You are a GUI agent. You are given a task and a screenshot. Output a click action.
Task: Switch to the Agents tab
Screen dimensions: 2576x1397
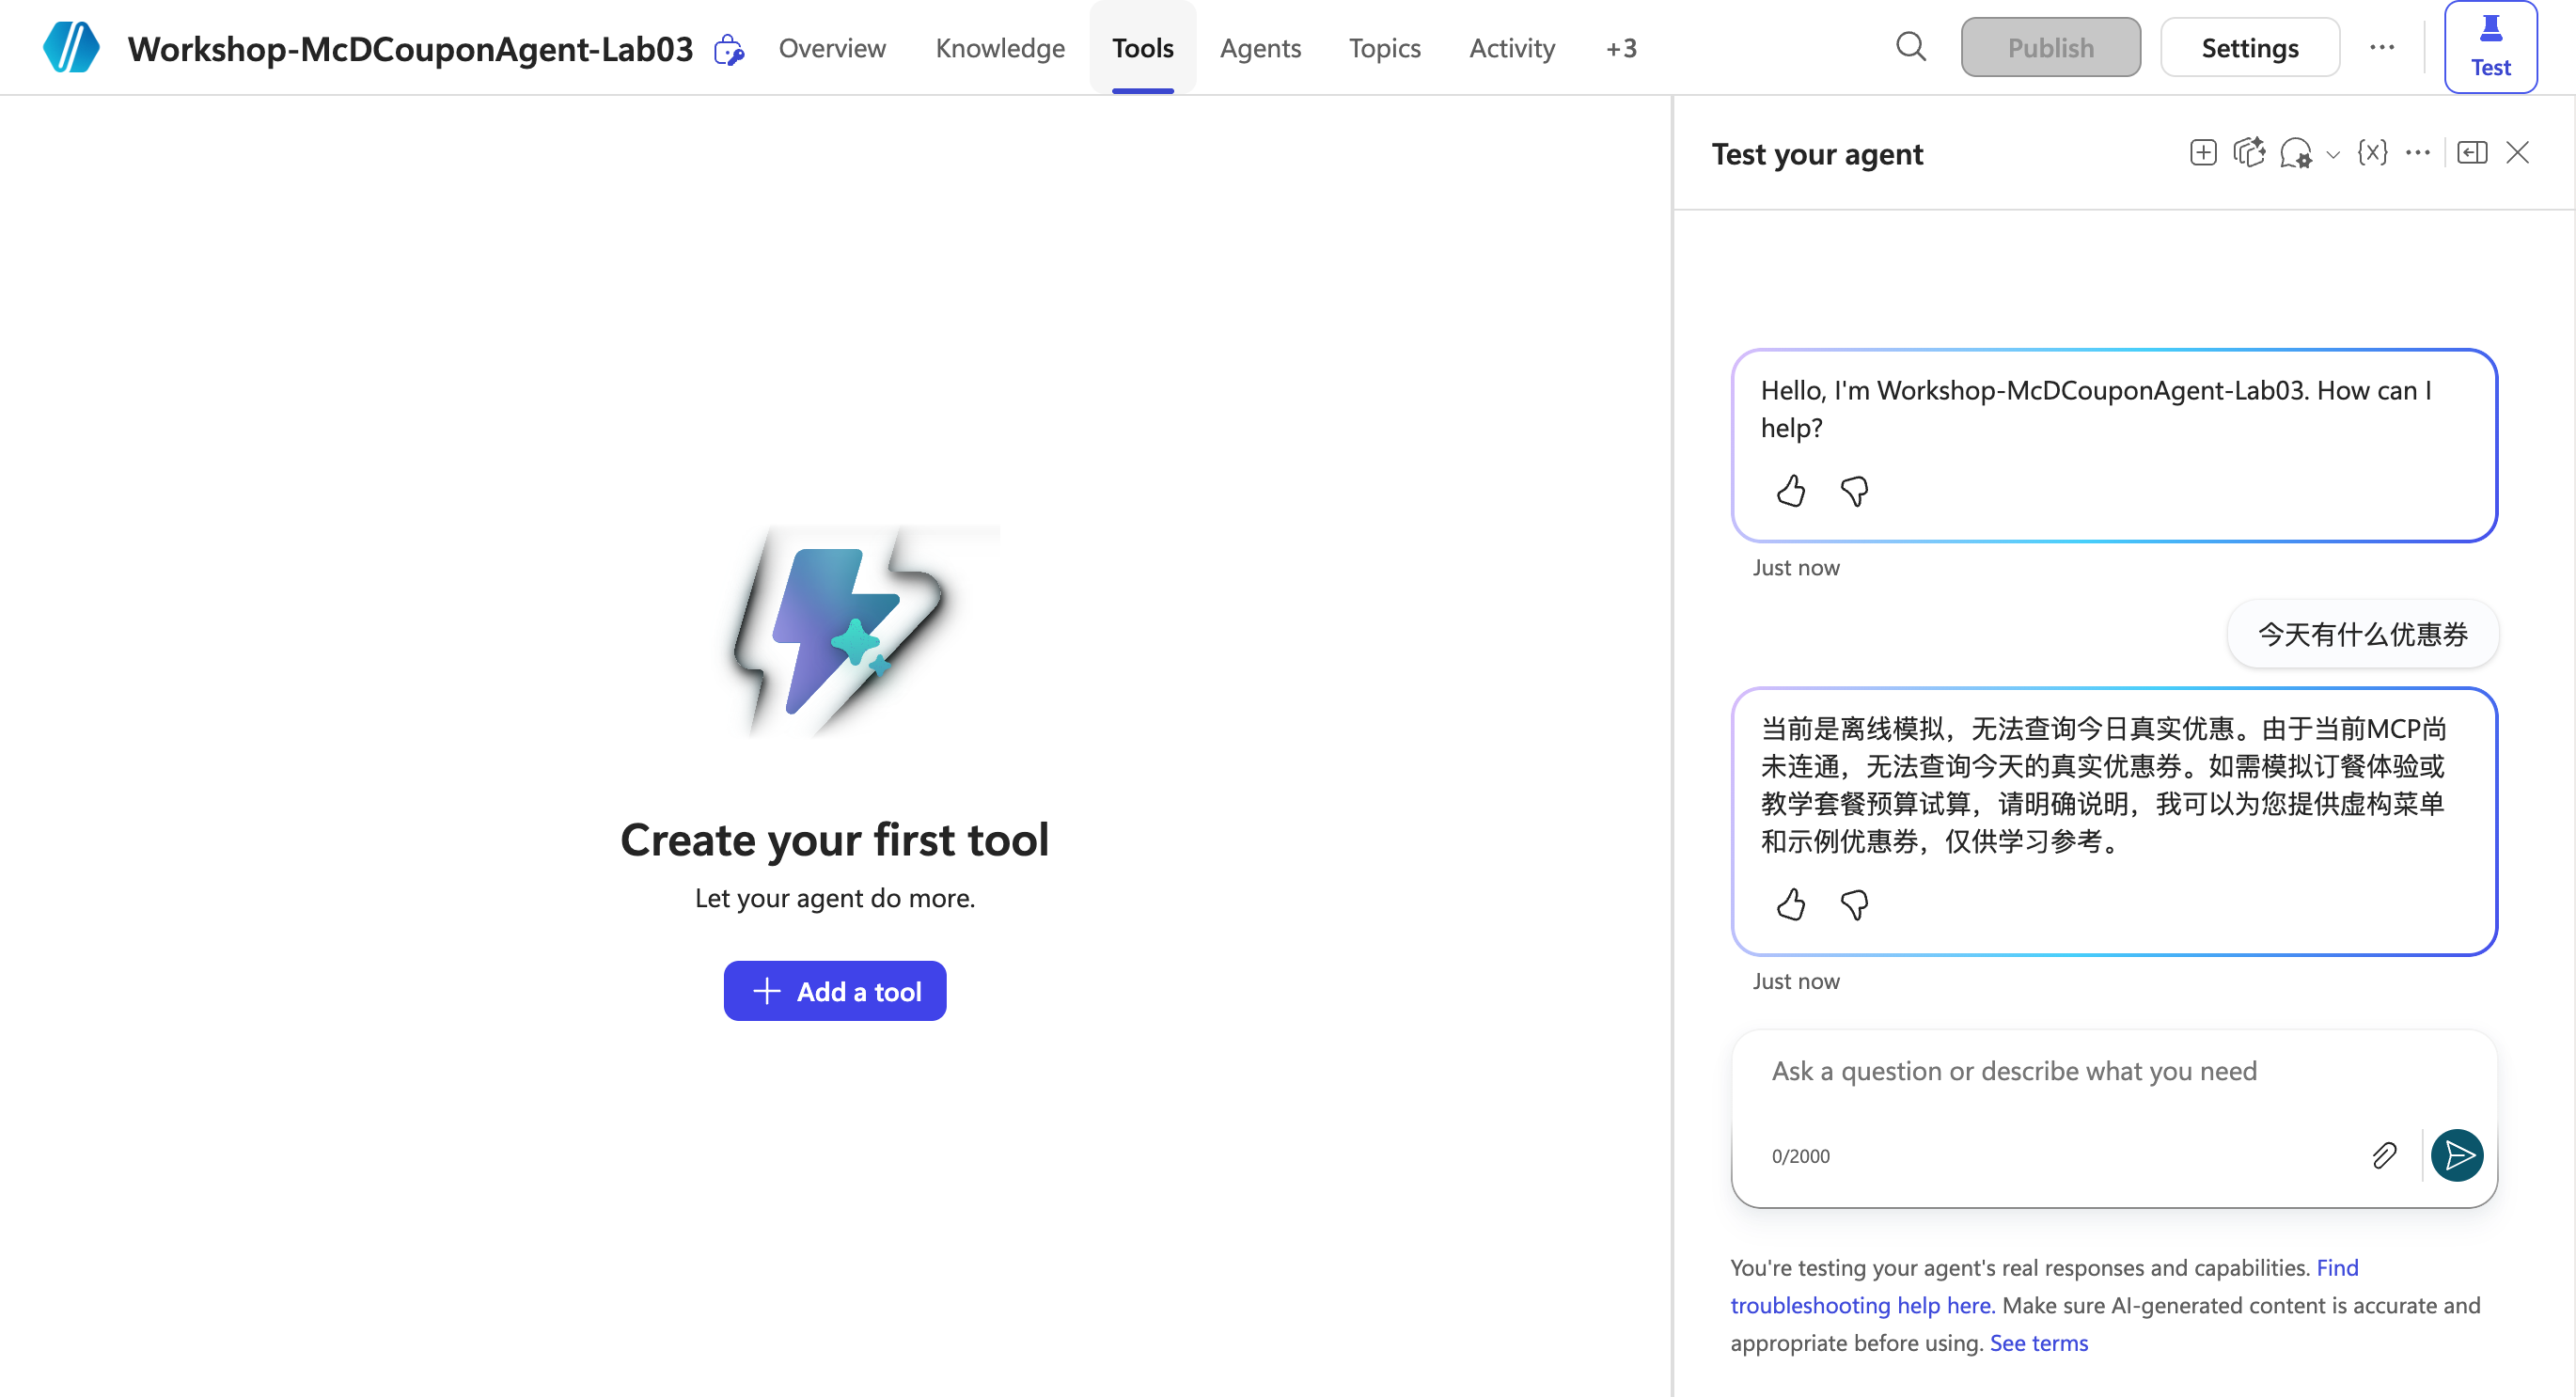pyautogui.click(x=1260, y=47)
